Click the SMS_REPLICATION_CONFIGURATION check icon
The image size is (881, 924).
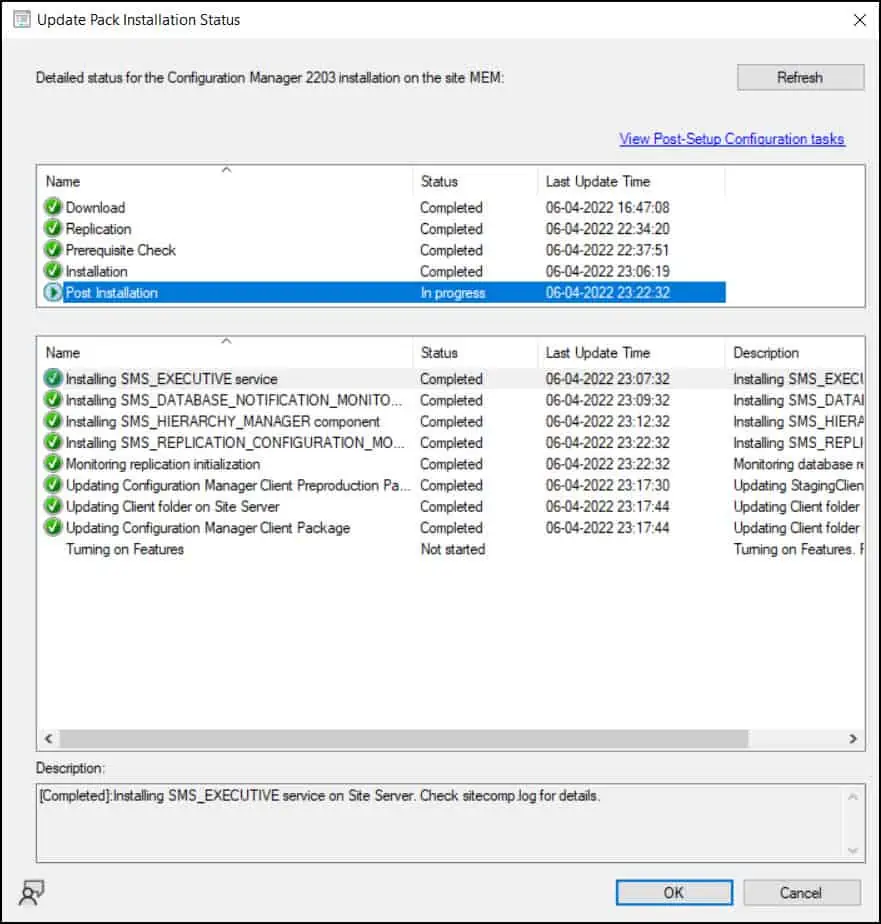[52, 442]
